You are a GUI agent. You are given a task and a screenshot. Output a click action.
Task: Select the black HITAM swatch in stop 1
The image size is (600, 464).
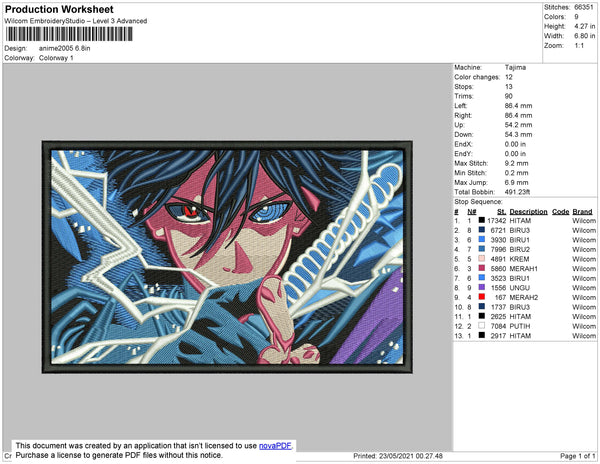tap(482, 220)
